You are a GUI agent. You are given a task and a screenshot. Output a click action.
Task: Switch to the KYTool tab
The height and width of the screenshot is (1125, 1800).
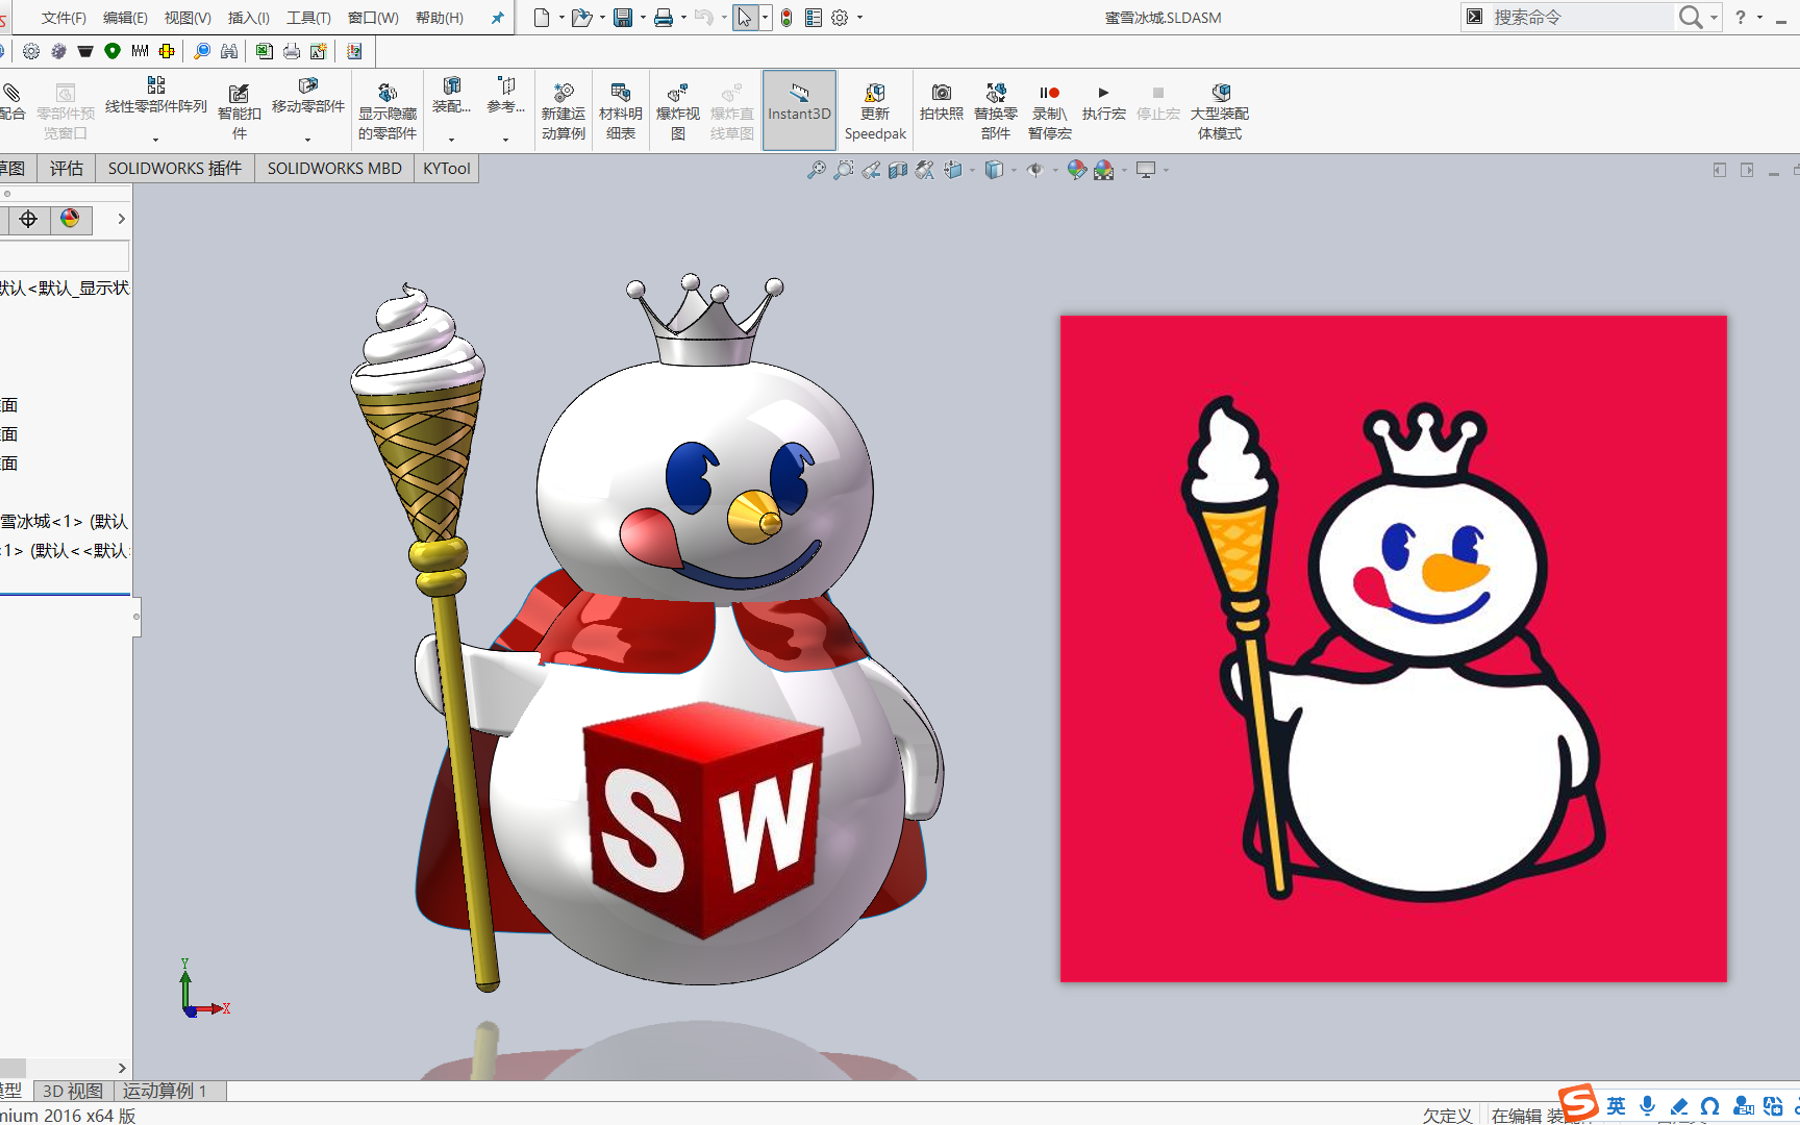click(x=446, y=169)
